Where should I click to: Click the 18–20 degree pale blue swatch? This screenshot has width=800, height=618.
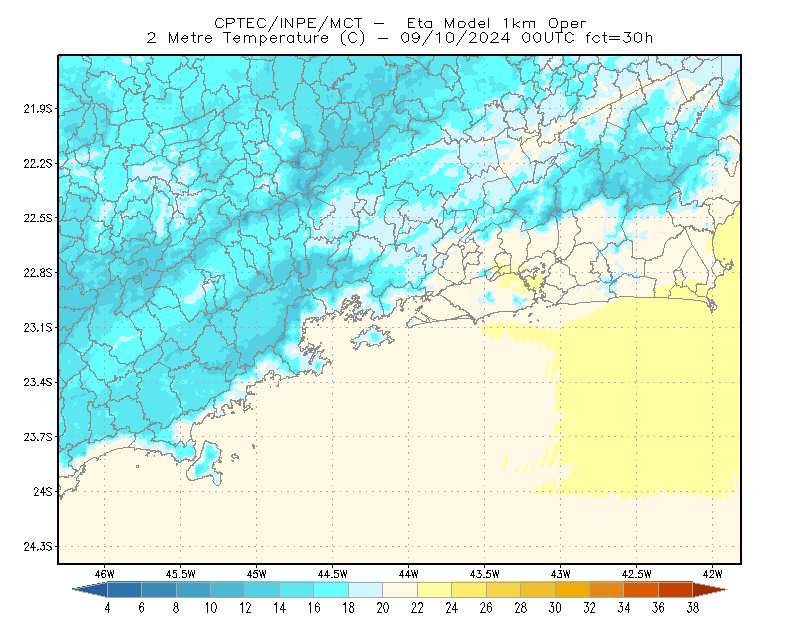pos(365,590)
